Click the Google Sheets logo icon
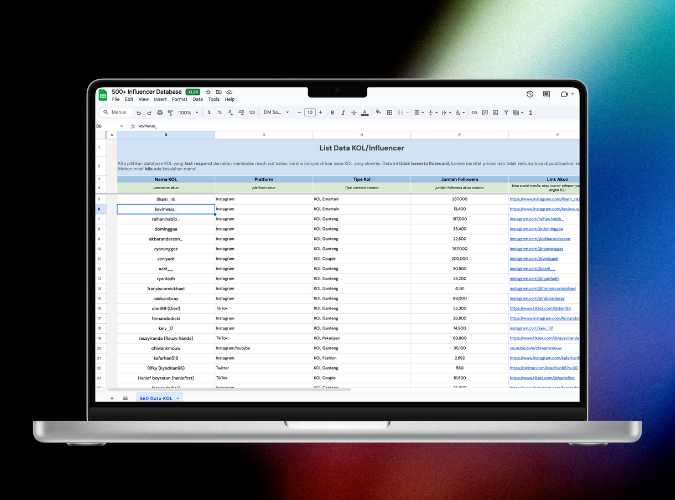This screenshot has height=500, width=675. [x=102, y=95]
